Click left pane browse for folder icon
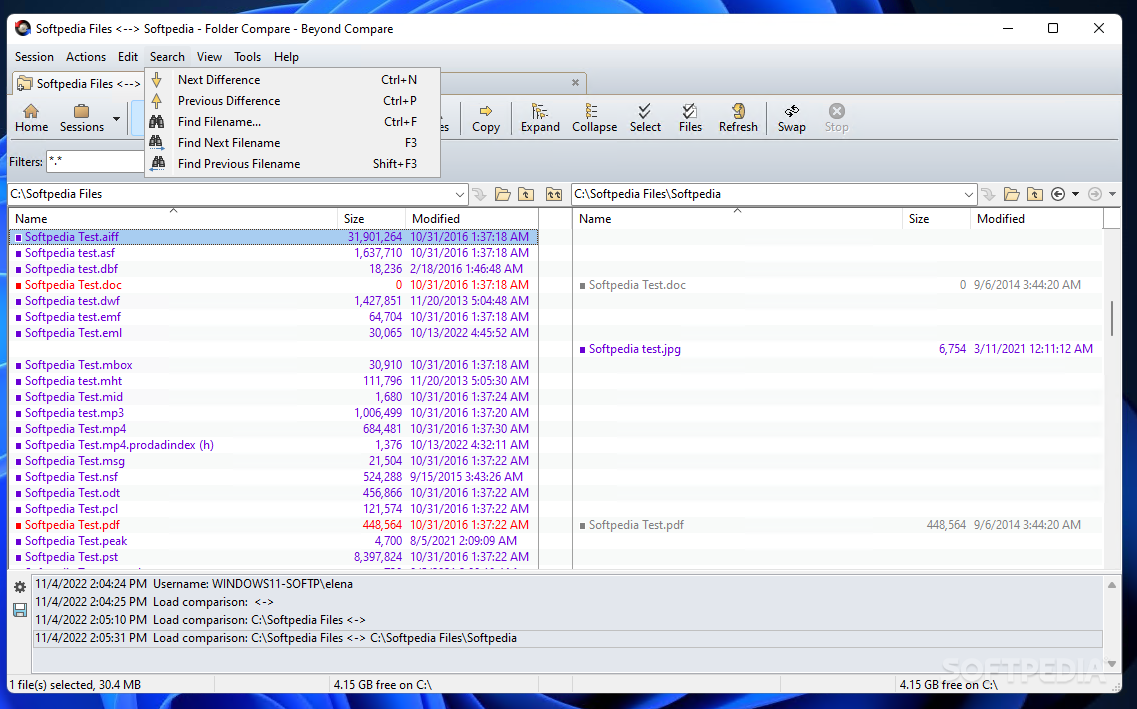This screenshot has height=709, width=1137. click(x=503, y=194)
